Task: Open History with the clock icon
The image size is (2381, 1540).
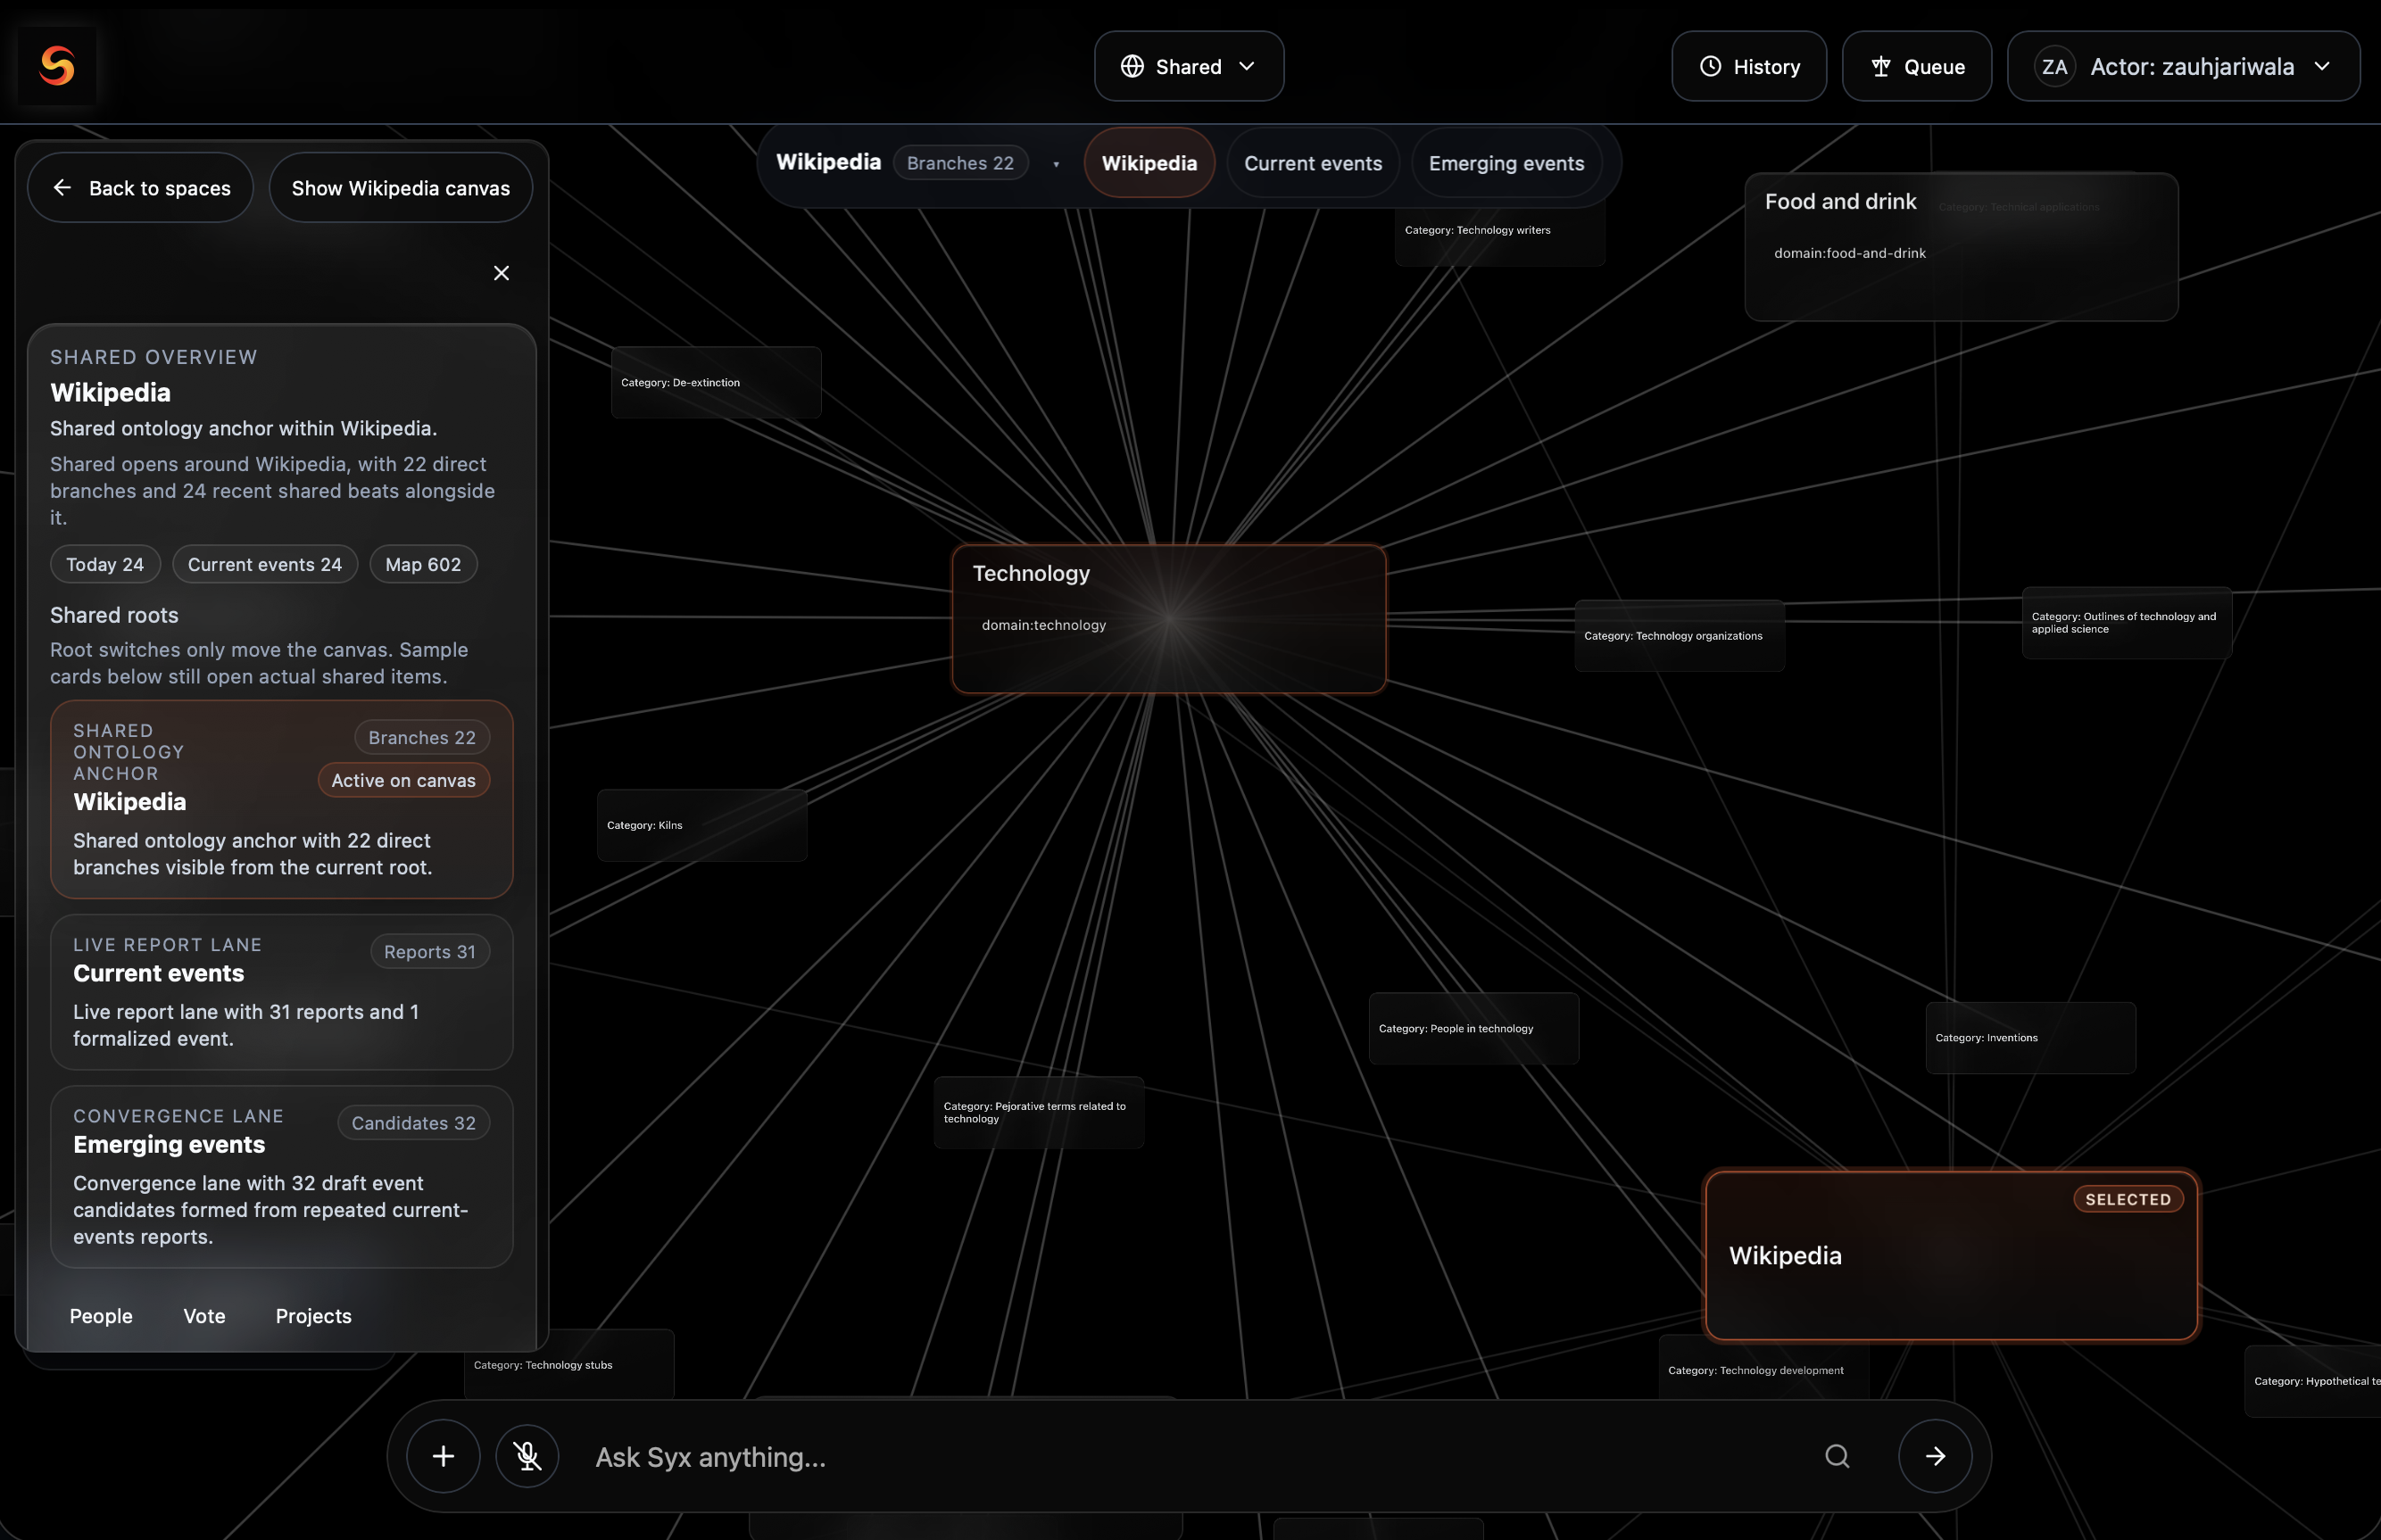Action: pos(1711,66)
